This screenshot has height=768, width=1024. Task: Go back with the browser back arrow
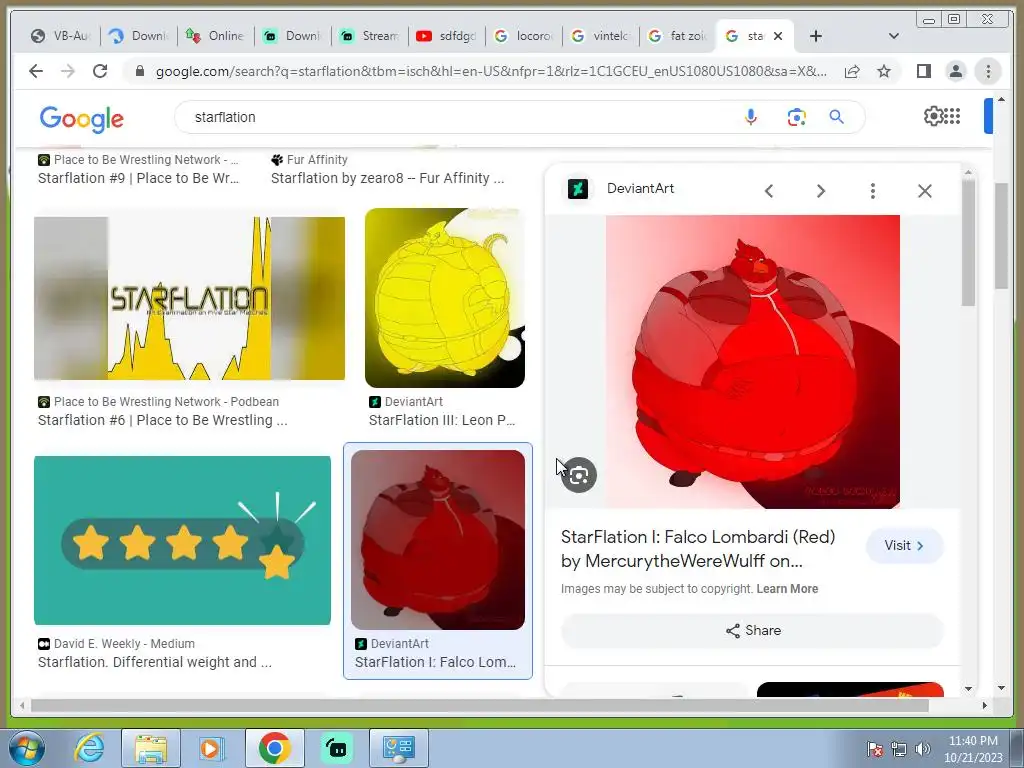click(x=36, y=71)
